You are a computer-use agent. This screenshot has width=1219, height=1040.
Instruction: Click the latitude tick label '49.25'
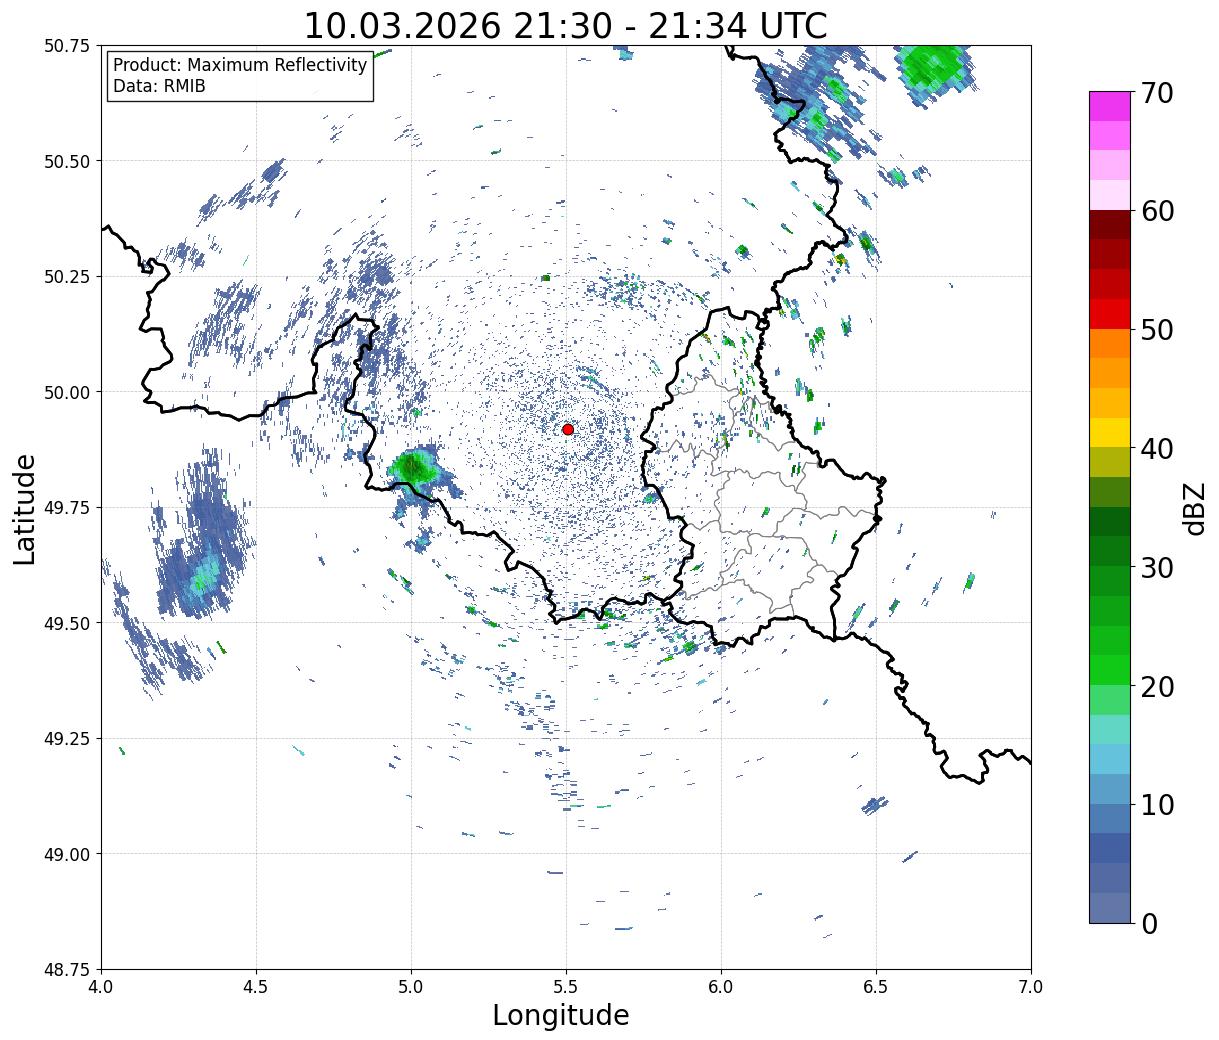(66, 739)
